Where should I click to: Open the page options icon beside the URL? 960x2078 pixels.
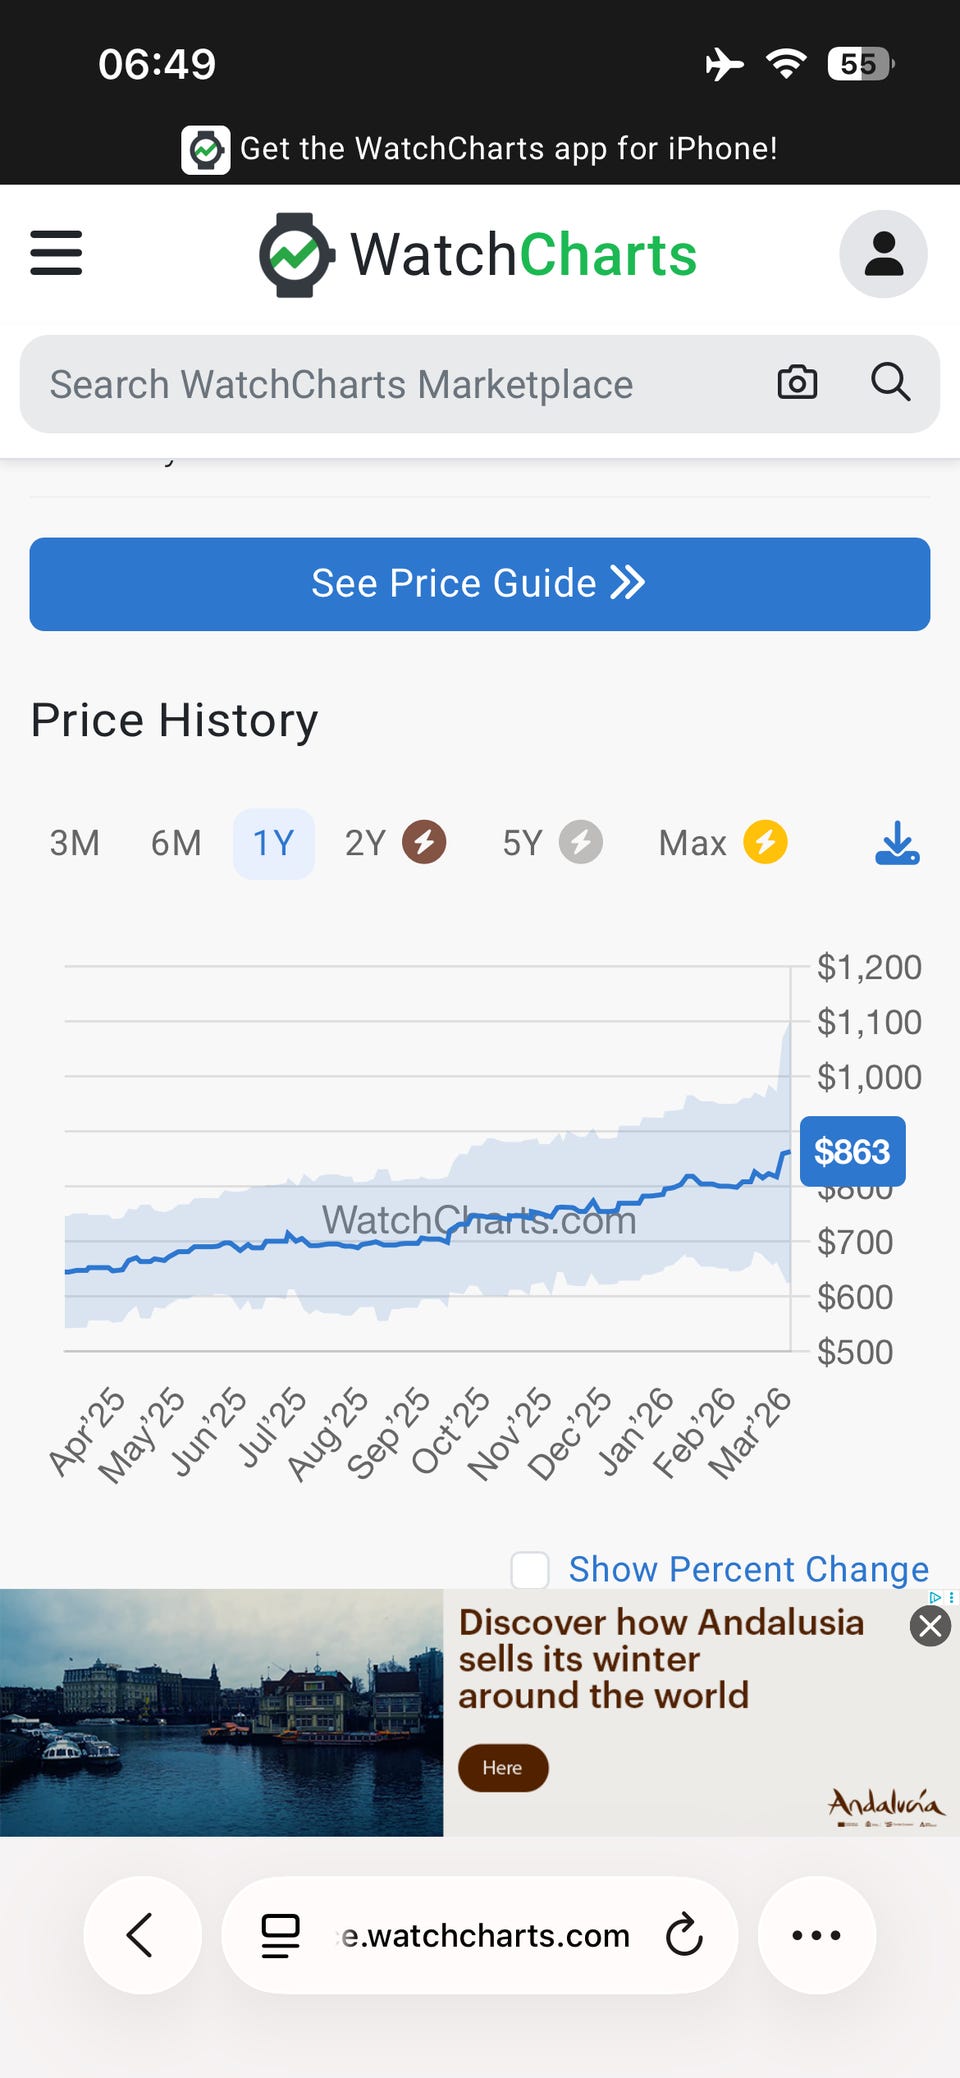(x=280, y=1935)
